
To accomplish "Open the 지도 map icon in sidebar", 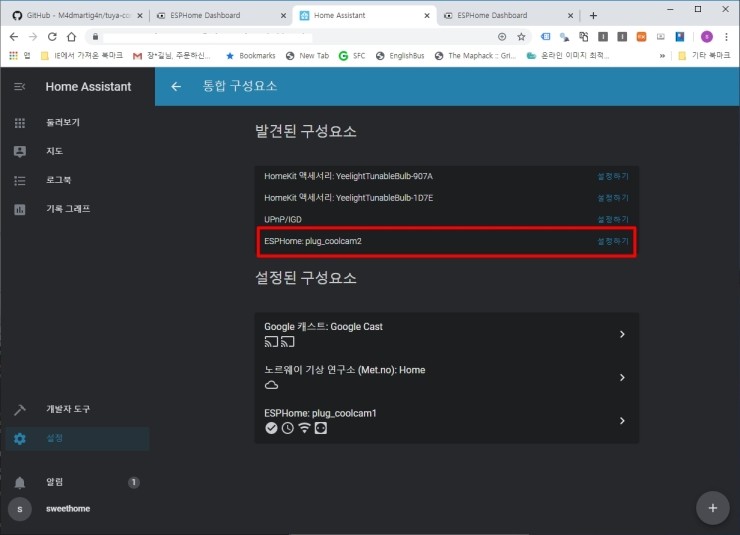I will pos(19,151).
